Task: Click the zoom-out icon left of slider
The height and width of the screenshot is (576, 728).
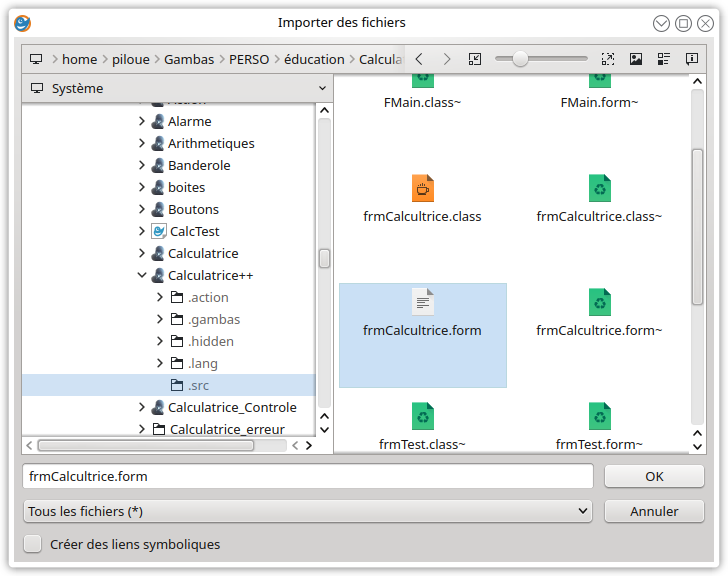Action: [x=474, y=59]
